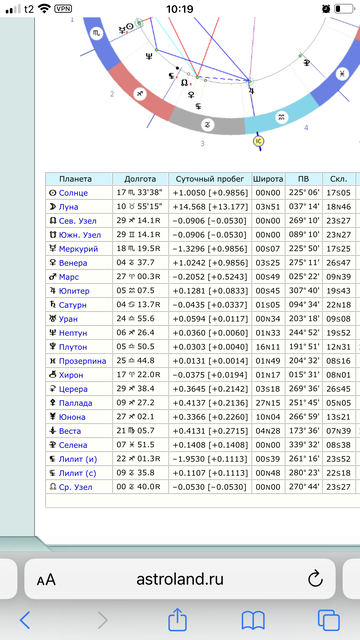Open the Церера link

tap(73, 389)
